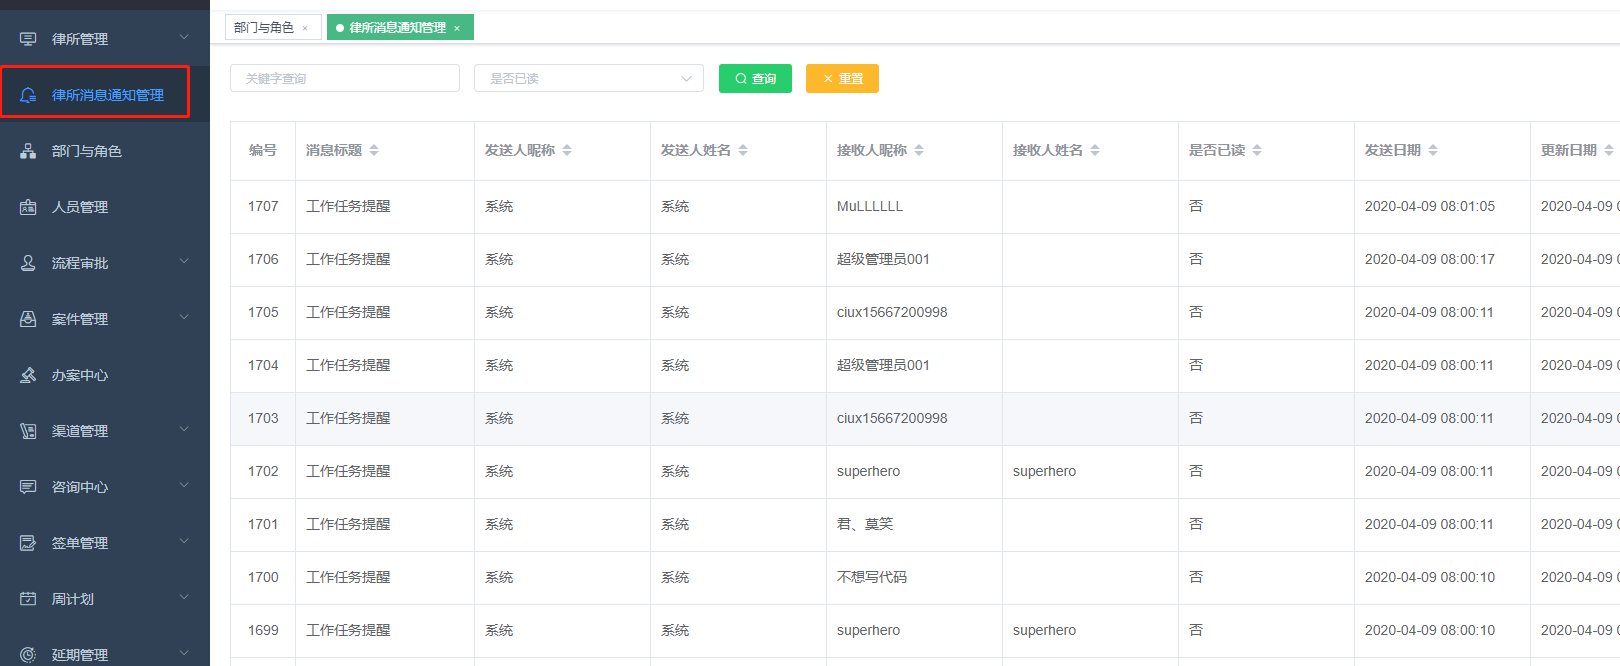Sort by 发送人姓名 column arrows
The height and width of the screenshot is (666, 1620).
(x=743, y=150)
